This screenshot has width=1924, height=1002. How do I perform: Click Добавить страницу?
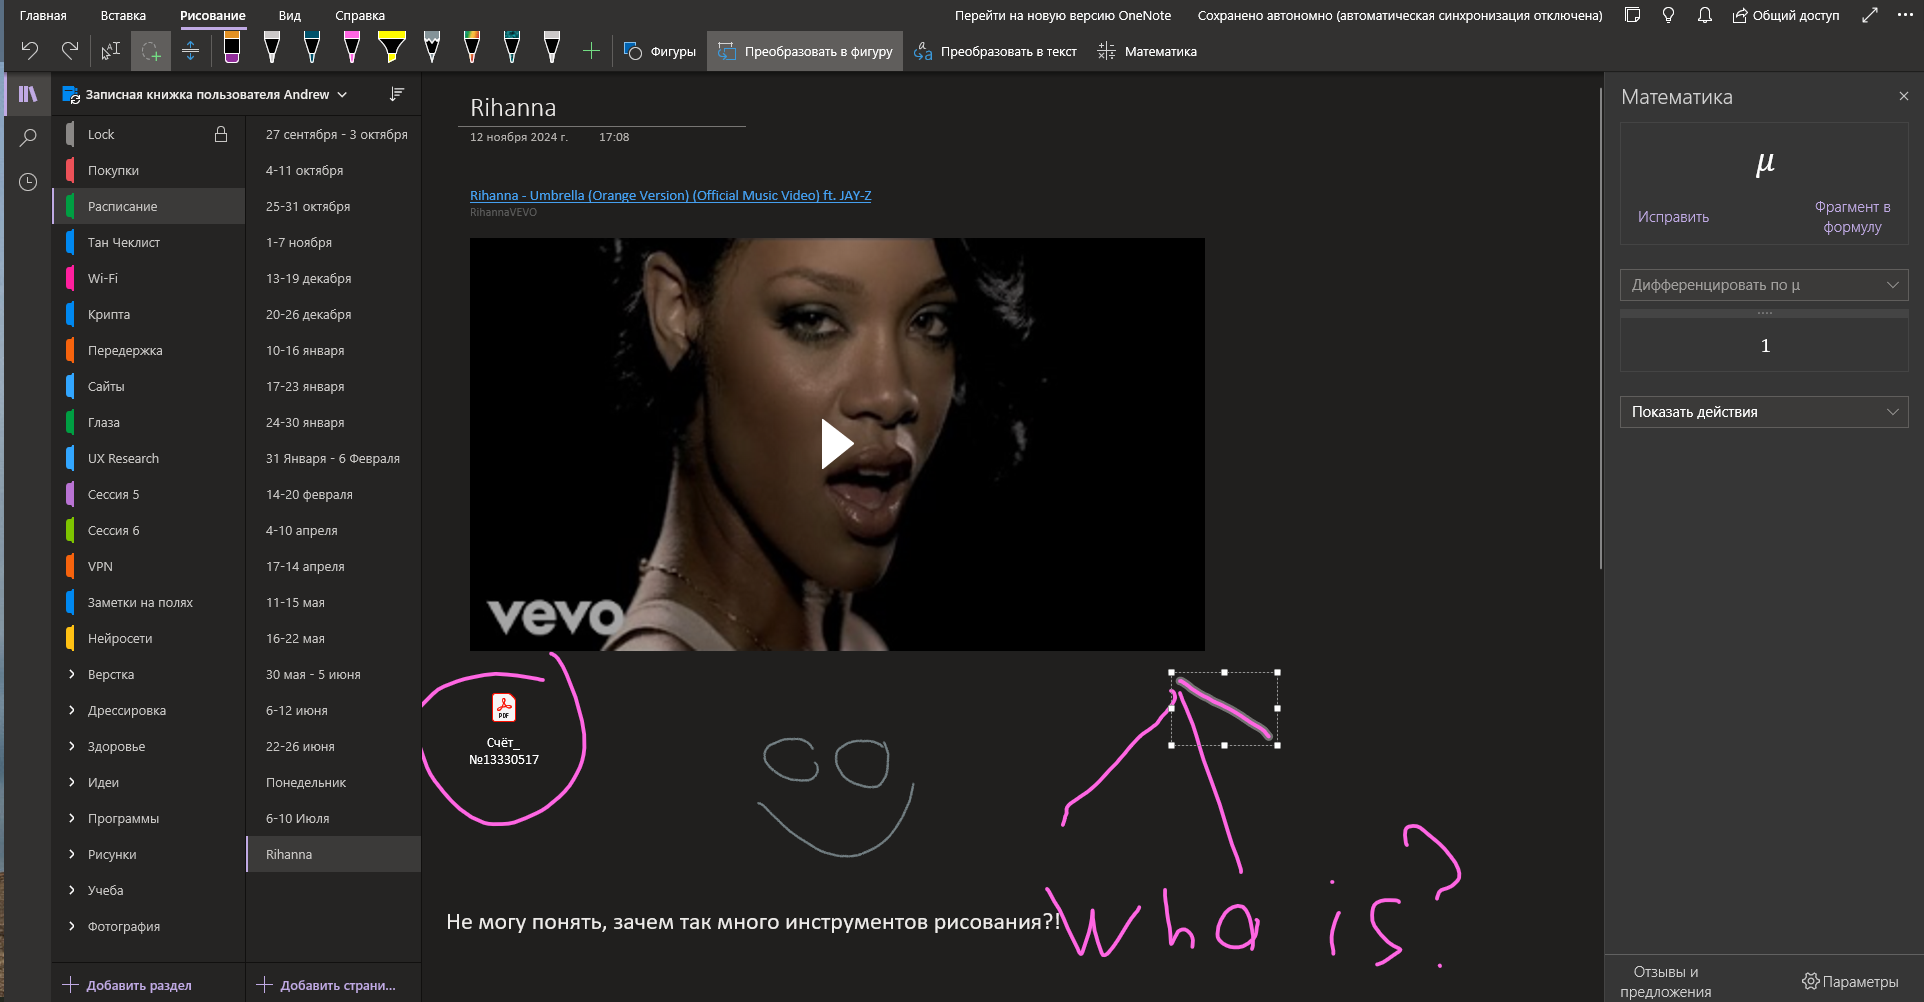click(x=327, y=985)
